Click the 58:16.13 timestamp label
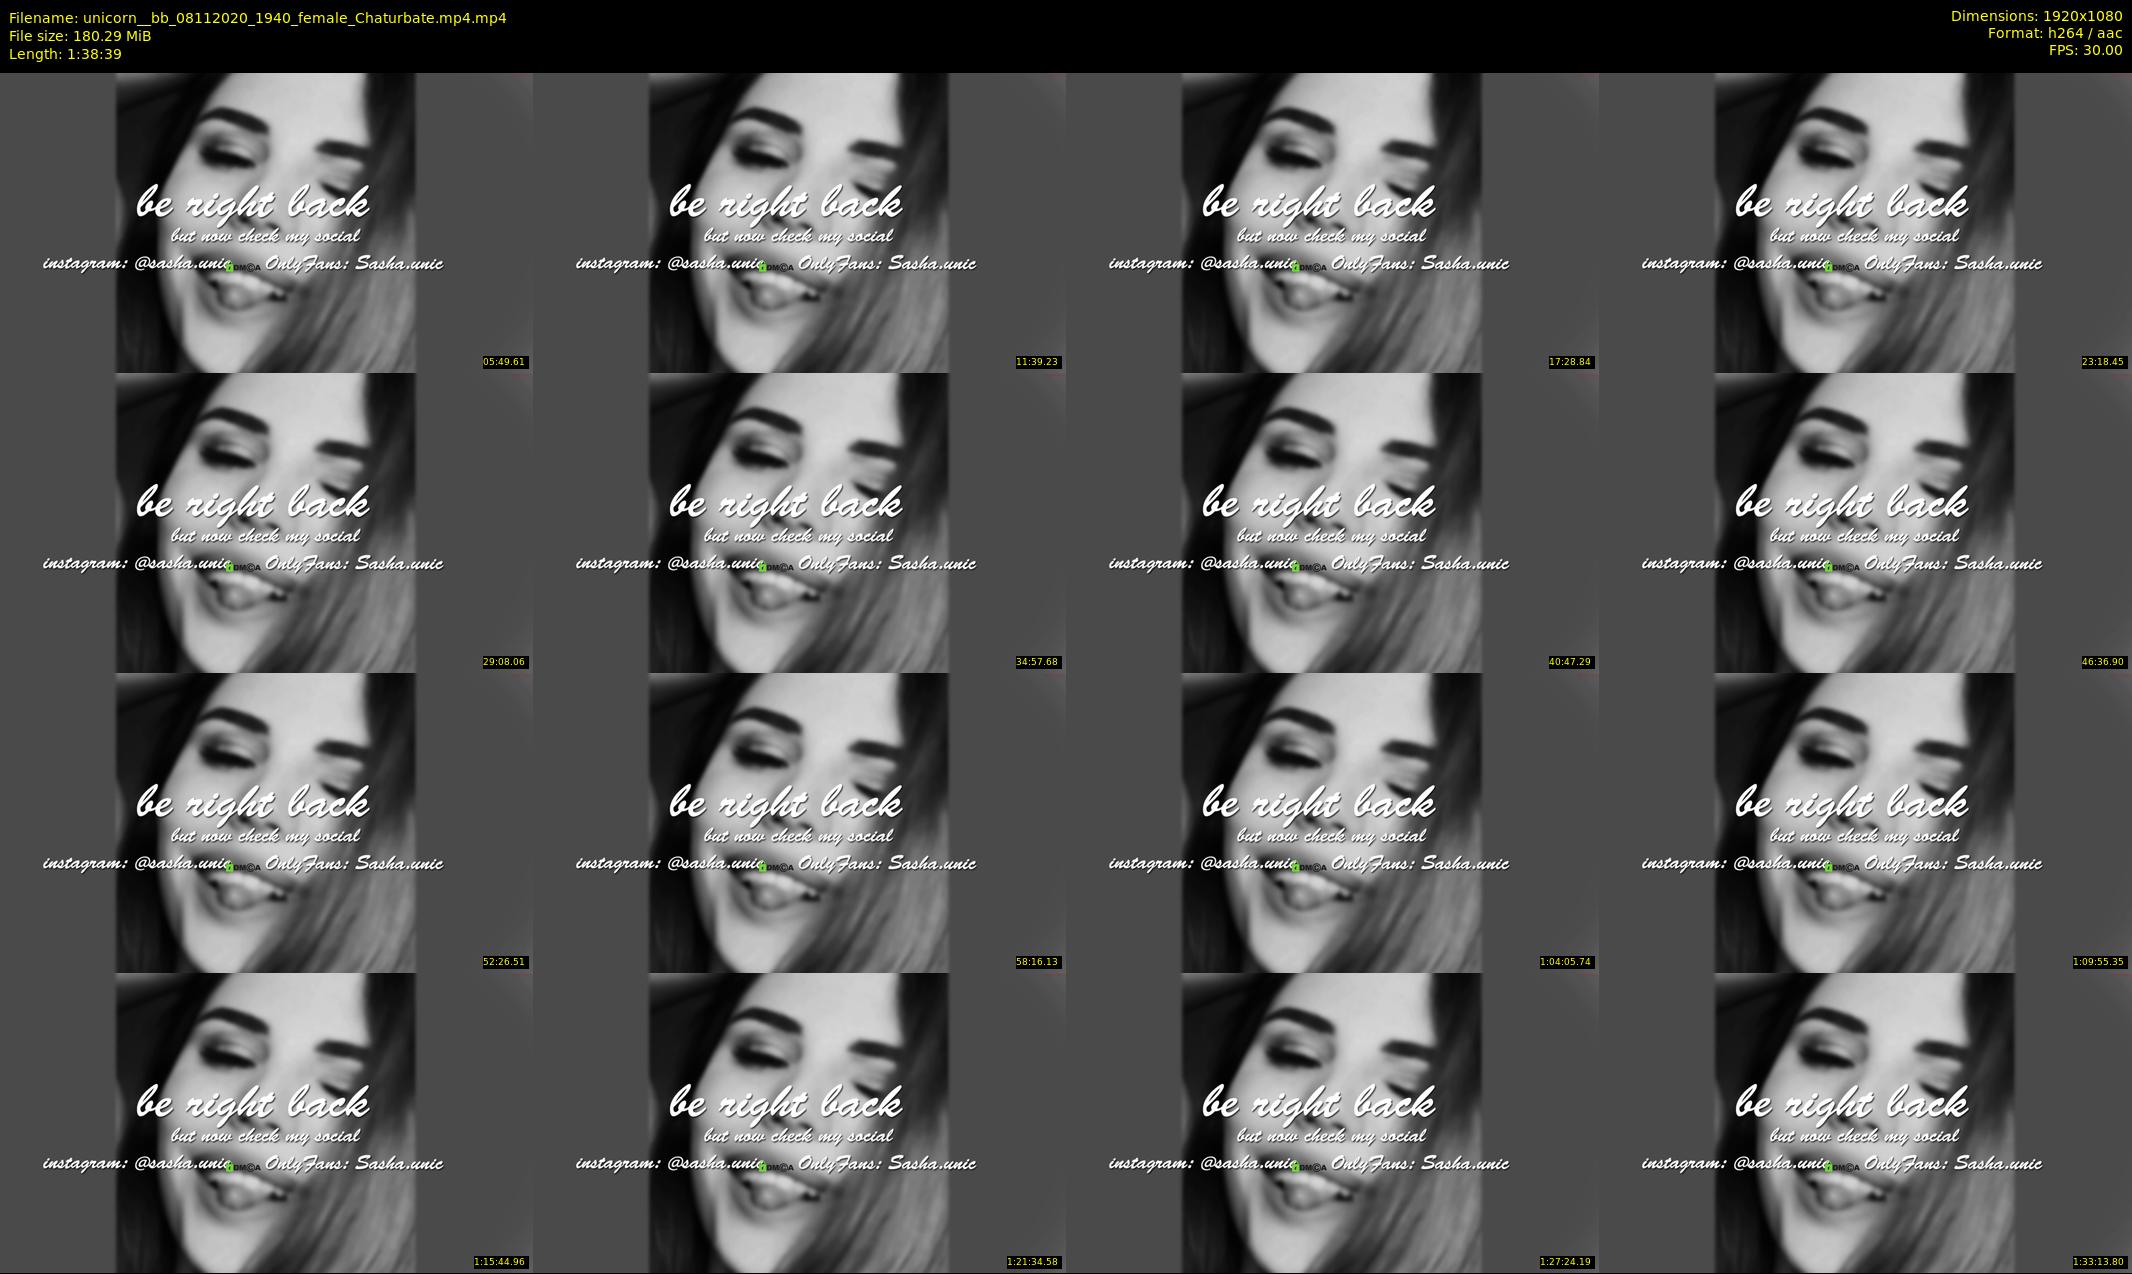 (1037, 962)
